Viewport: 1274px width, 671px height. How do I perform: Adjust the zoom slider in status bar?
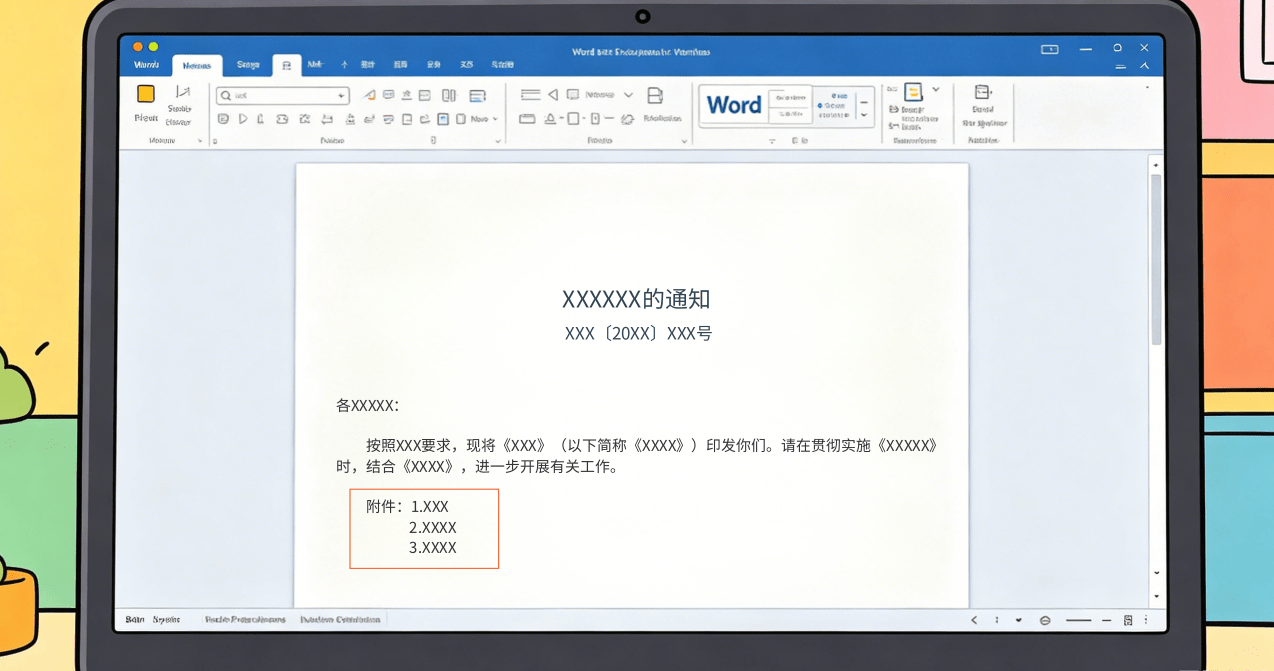(1078, 620)
